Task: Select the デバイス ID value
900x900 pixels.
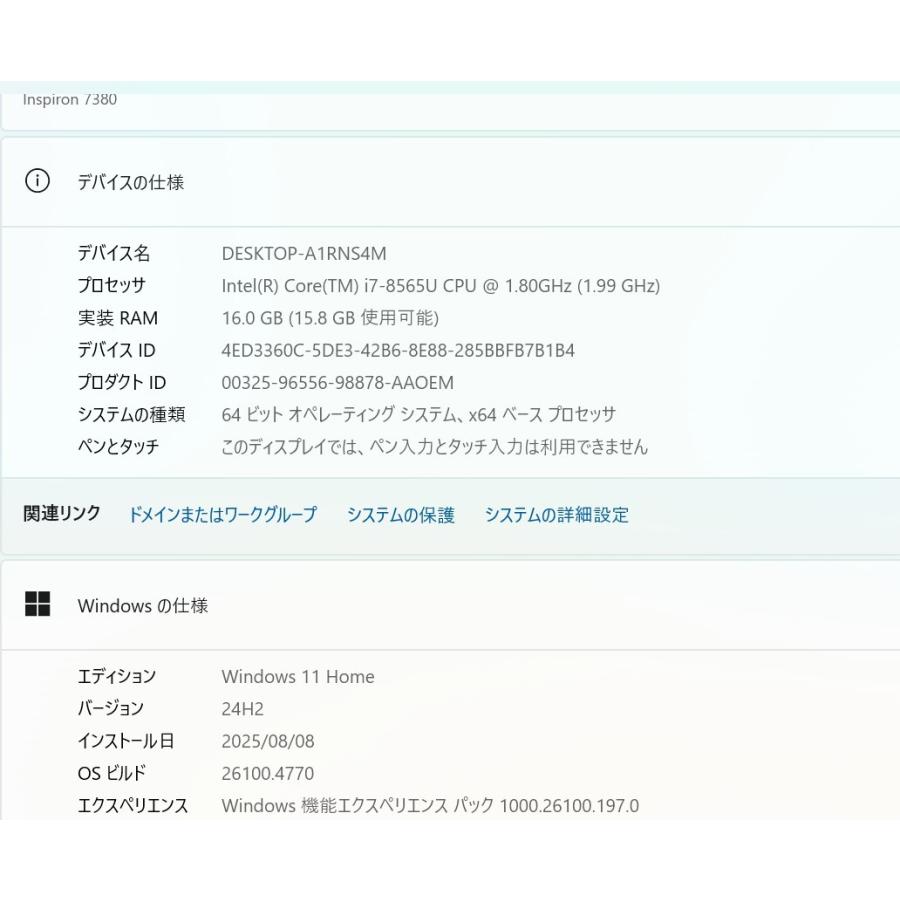Action: point(397,350)
